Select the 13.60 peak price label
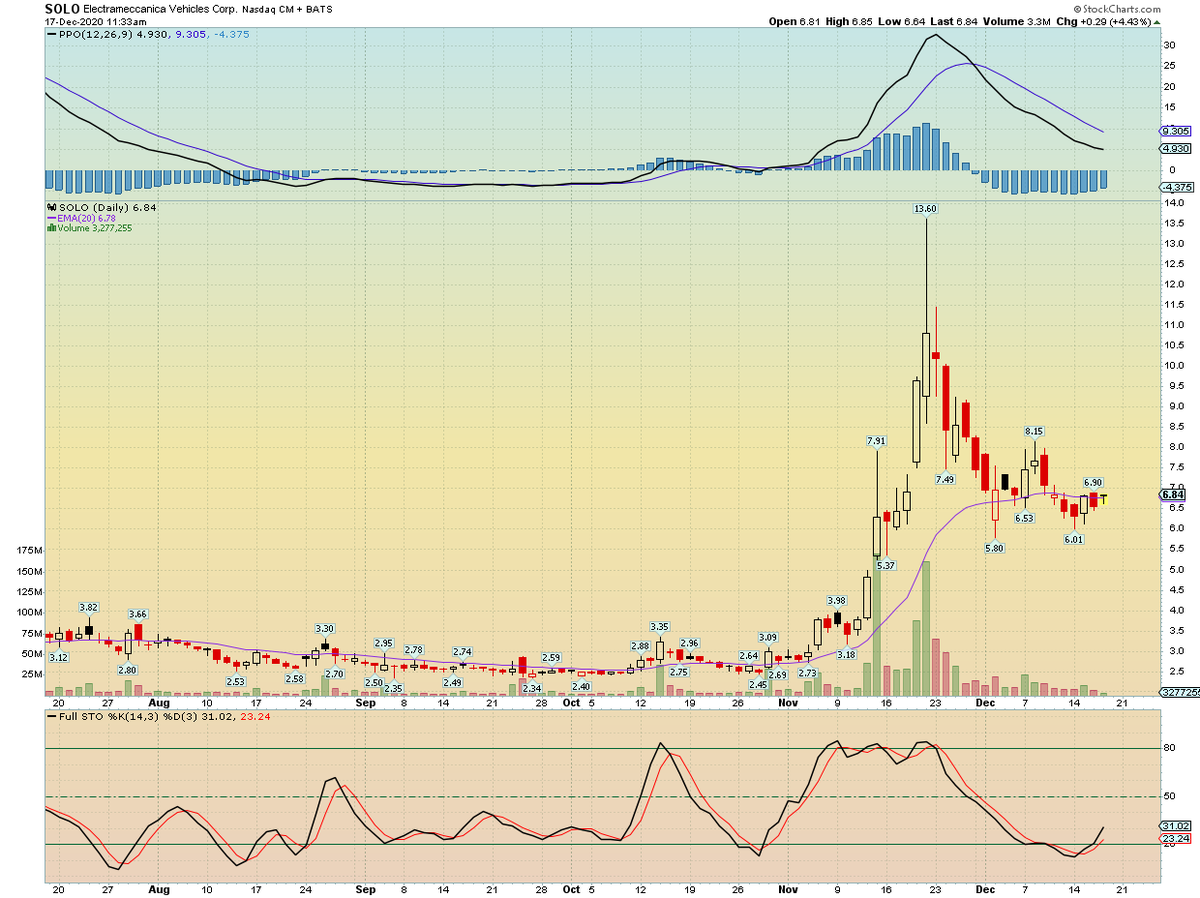The height and width of the screenshot is (898, 1200). pyautogui.click(x=925, y=208)
